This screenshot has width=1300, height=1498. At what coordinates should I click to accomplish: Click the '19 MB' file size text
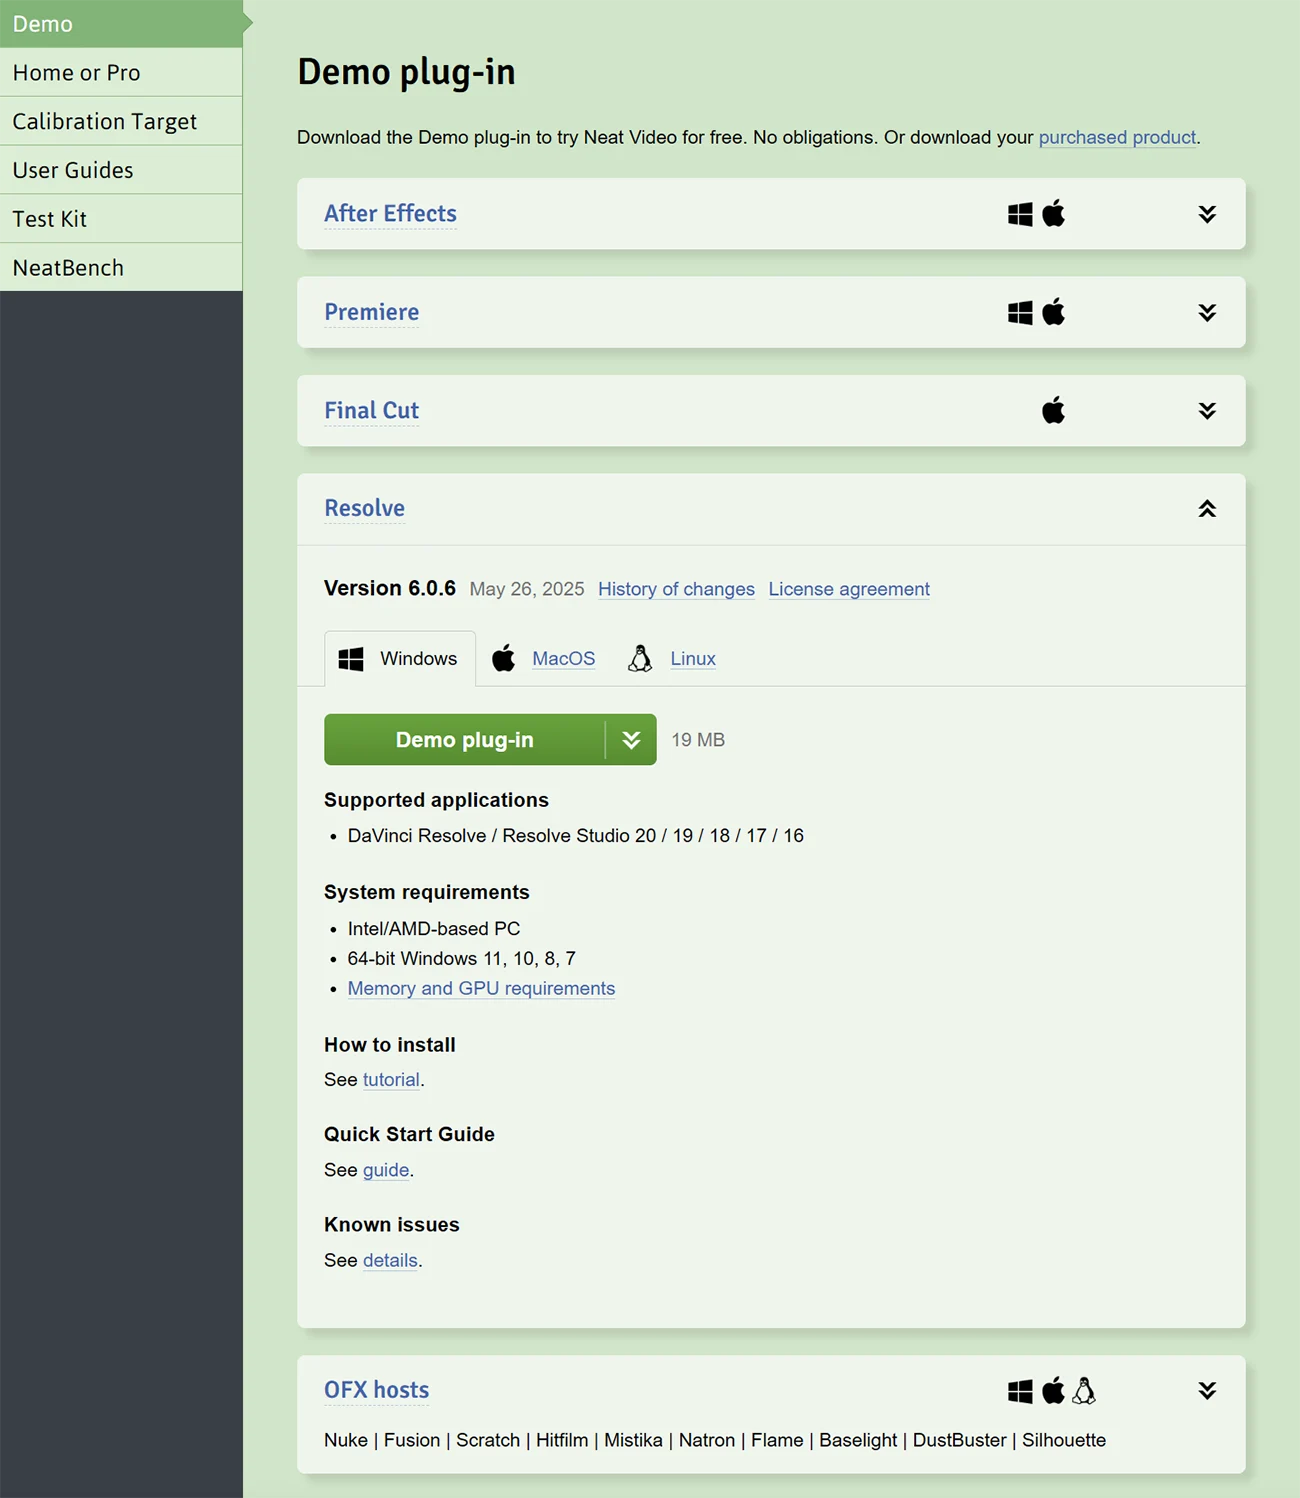tap(698, 740)
